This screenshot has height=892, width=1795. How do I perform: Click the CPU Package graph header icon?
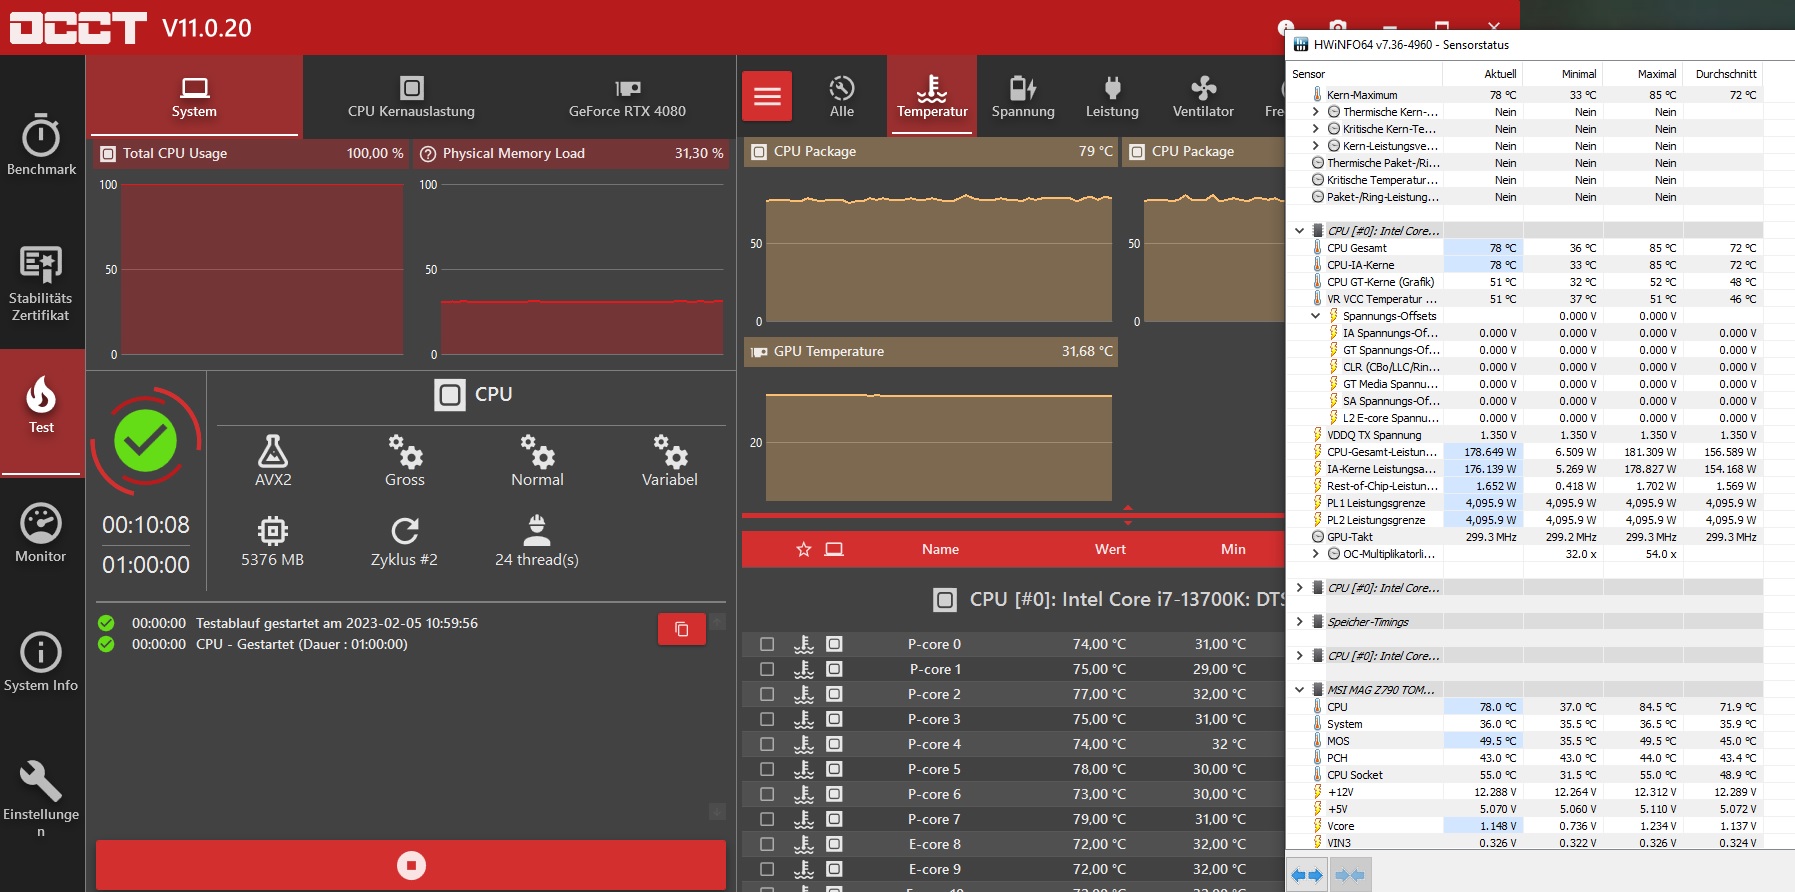pyautogui.click(x=759, y=152)
